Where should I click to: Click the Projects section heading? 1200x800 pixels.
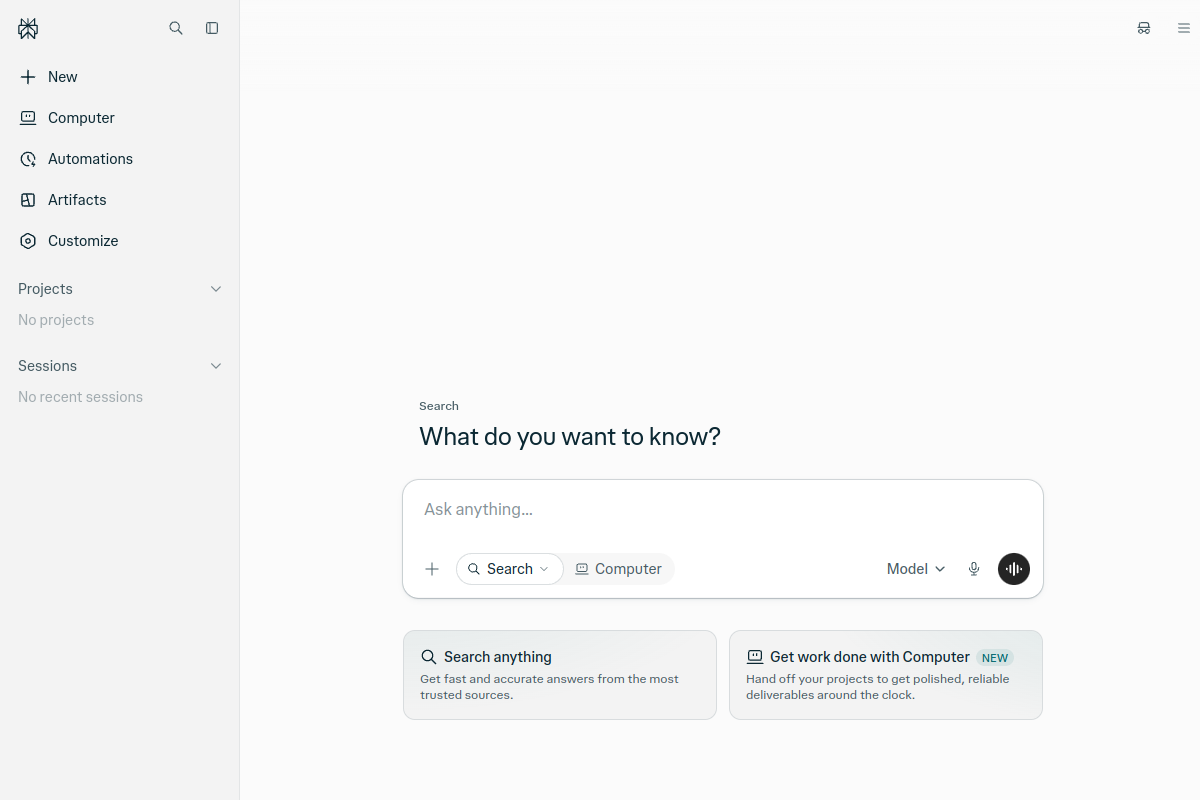pyautogui.click(x=45, y=289)
